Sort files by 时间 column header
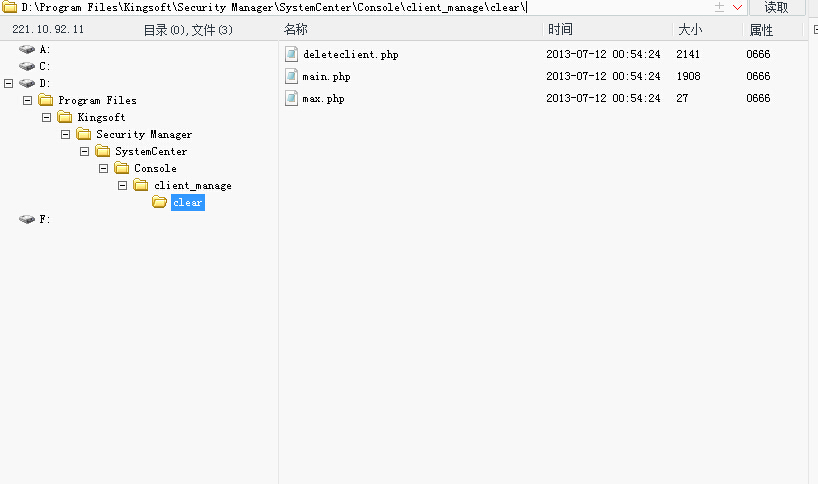Image resolution: width=818 pixels, height=484 pixels. (x=560, y=30)
